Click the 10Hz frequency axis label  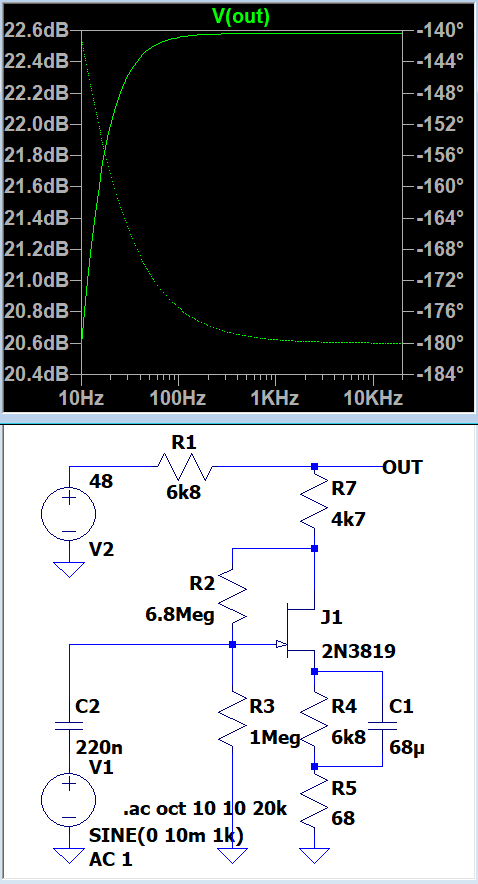pos(81,399)
